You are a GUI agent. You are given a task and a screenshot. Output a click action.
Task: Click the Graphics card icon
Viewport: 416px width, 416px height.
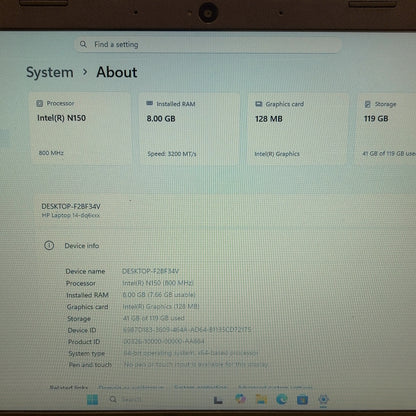click(x=259, y=104)
